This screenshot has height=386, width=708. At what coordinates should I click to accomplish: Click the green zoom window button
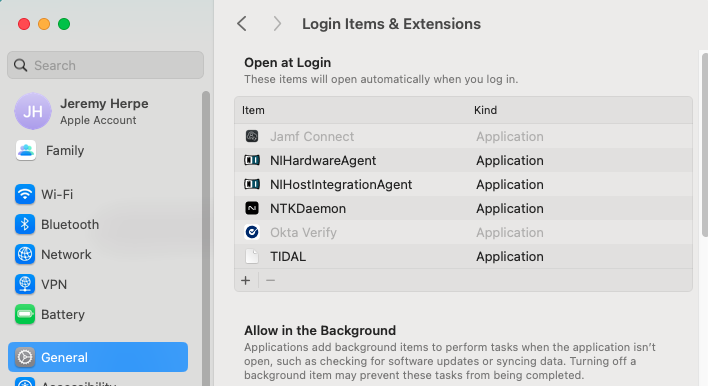coord(64,24)
